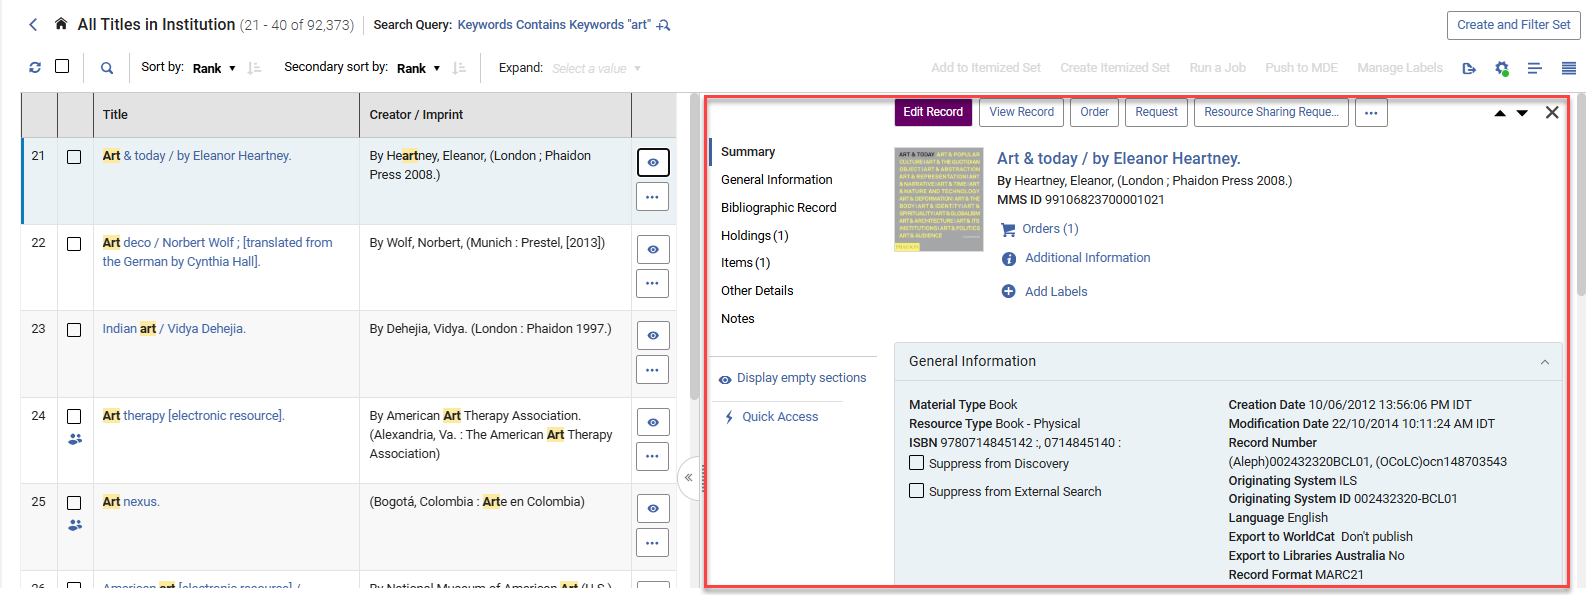Open more actions for Art deco row

(x=653, y=283)
